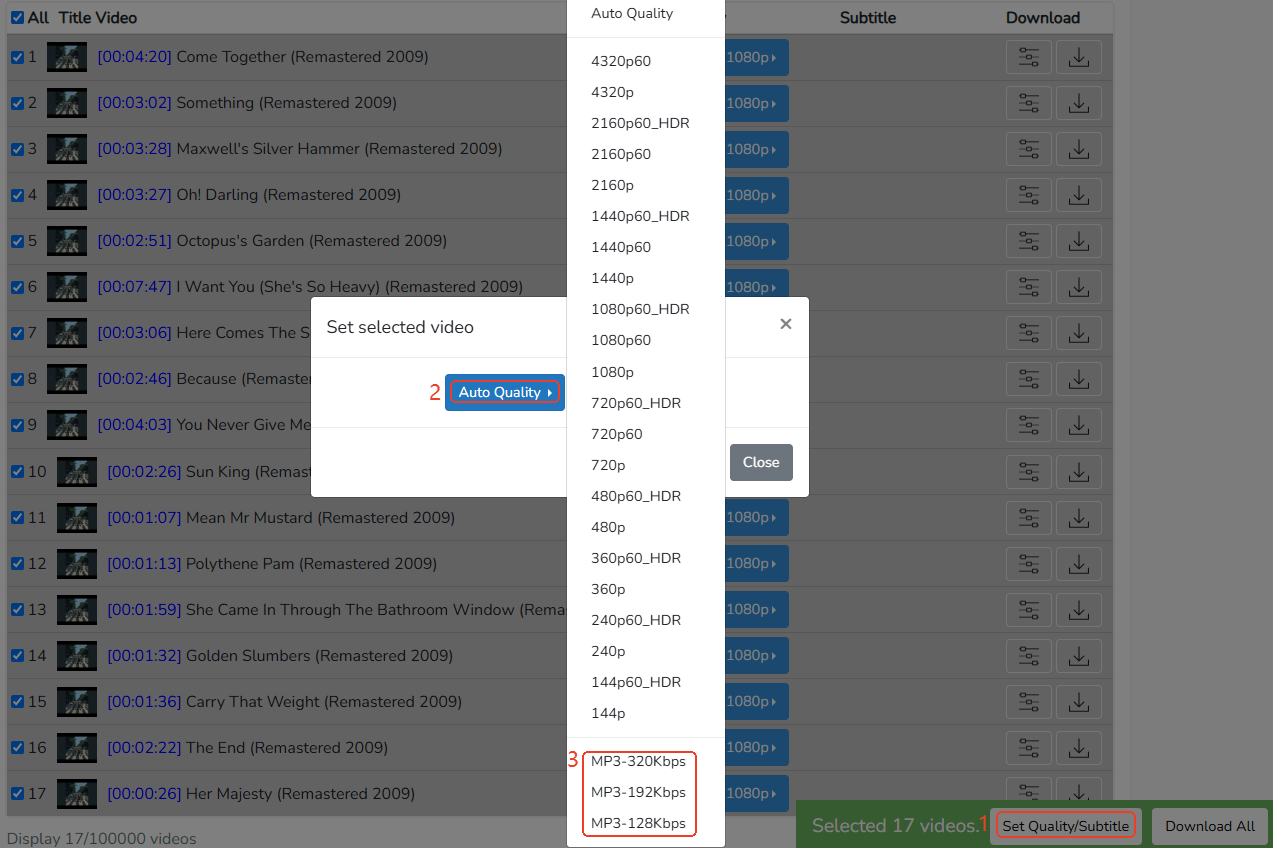This screenshot has height=848, width=1273.
Task: Click the download icon for Come Together
Action: pyautogui.click(x=1078, y=57)
